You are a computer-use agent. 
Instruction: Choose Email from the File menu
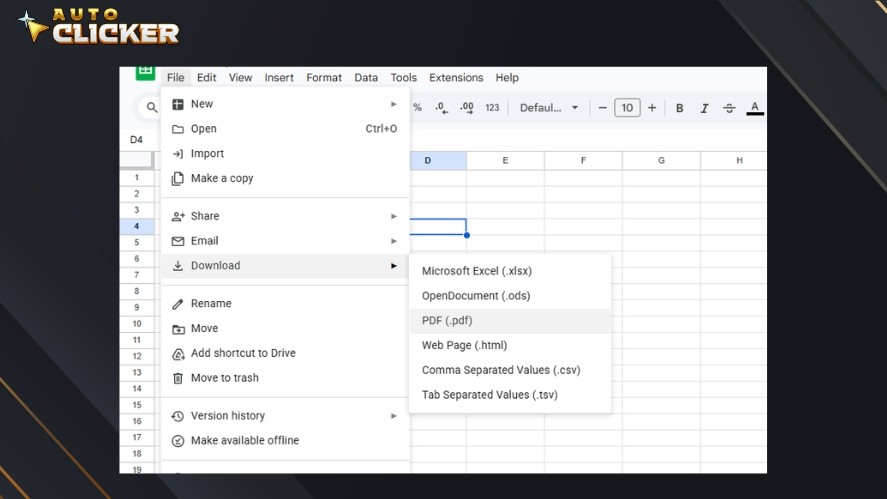point(285,241)
